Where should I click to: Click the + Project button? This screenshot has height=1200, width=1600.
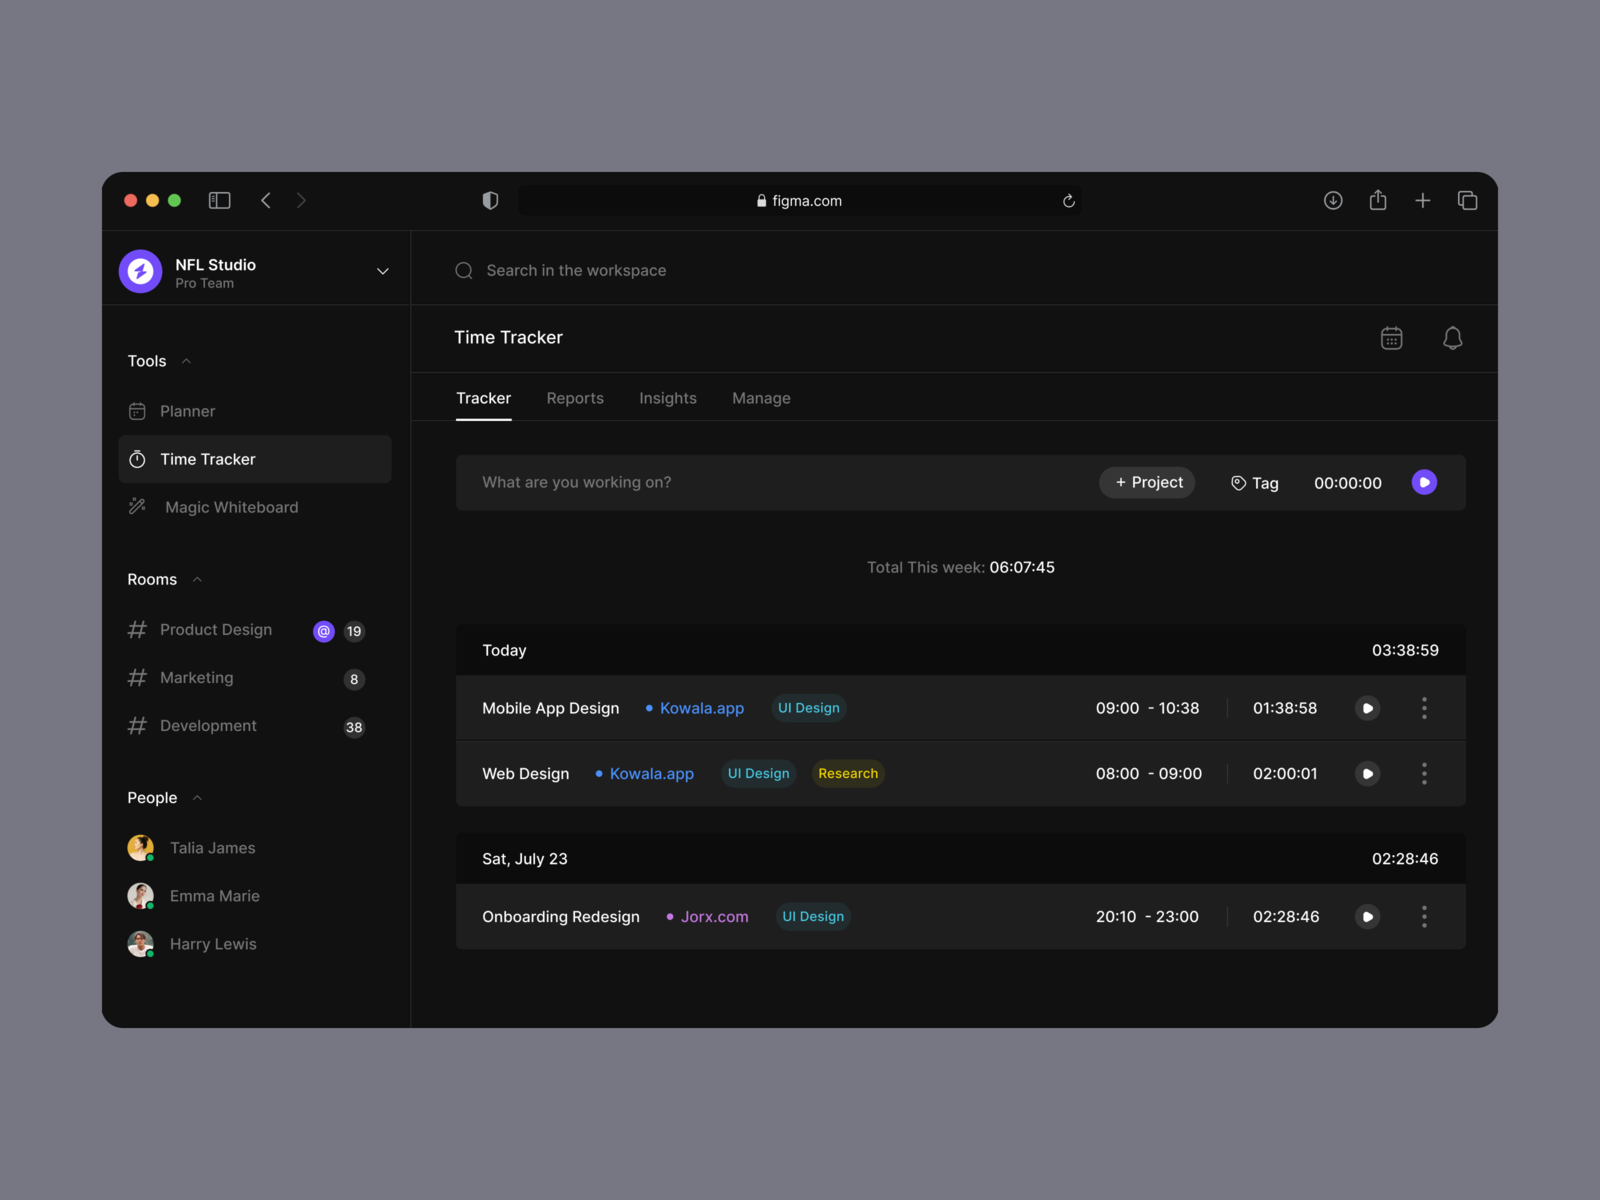(1147, 482)
